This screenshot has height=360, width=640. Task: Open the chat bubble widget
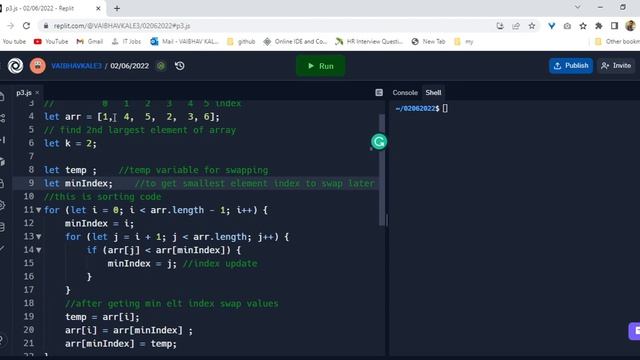pyautogui.click(x=634, y=331)
